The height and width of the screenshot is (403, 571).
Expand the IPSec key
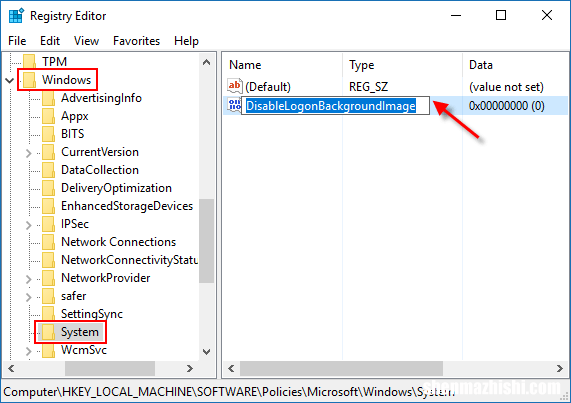pos(29,225)
